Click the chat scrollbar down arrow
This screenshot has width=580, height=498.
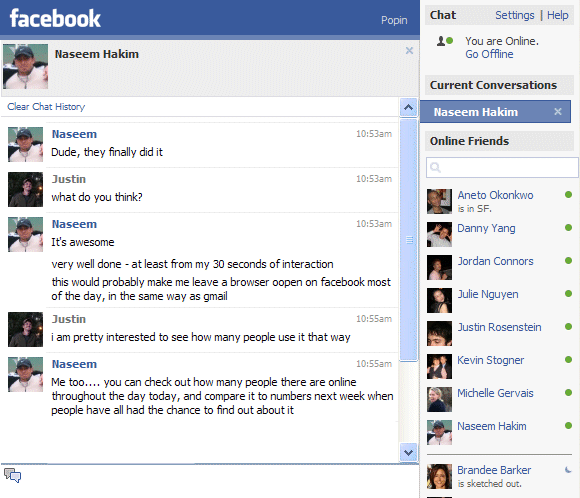pos(408,452)
